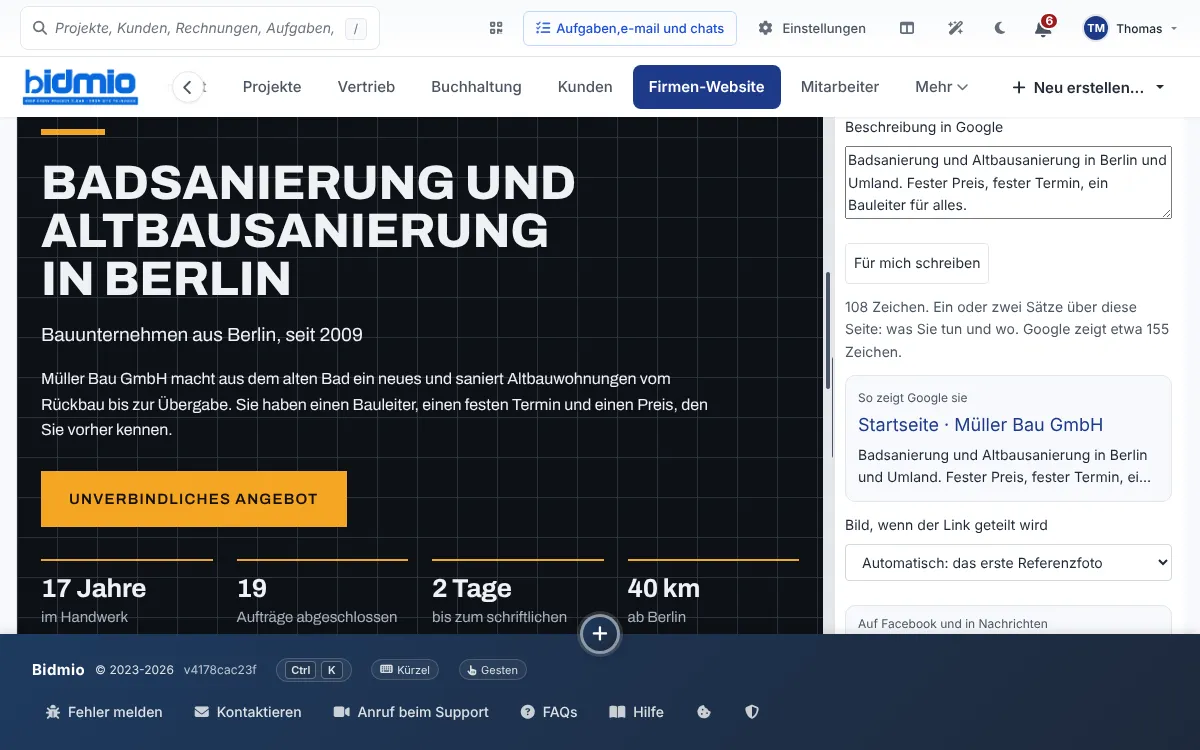Click the Bild, wenn der Link geteilt wird label

click(946, 525)
